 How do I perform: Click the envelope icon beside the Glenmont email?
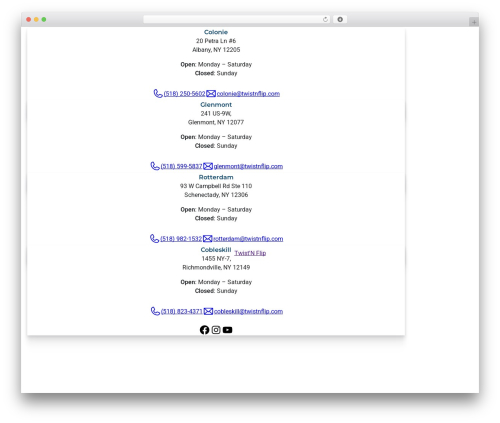point(208,166)
